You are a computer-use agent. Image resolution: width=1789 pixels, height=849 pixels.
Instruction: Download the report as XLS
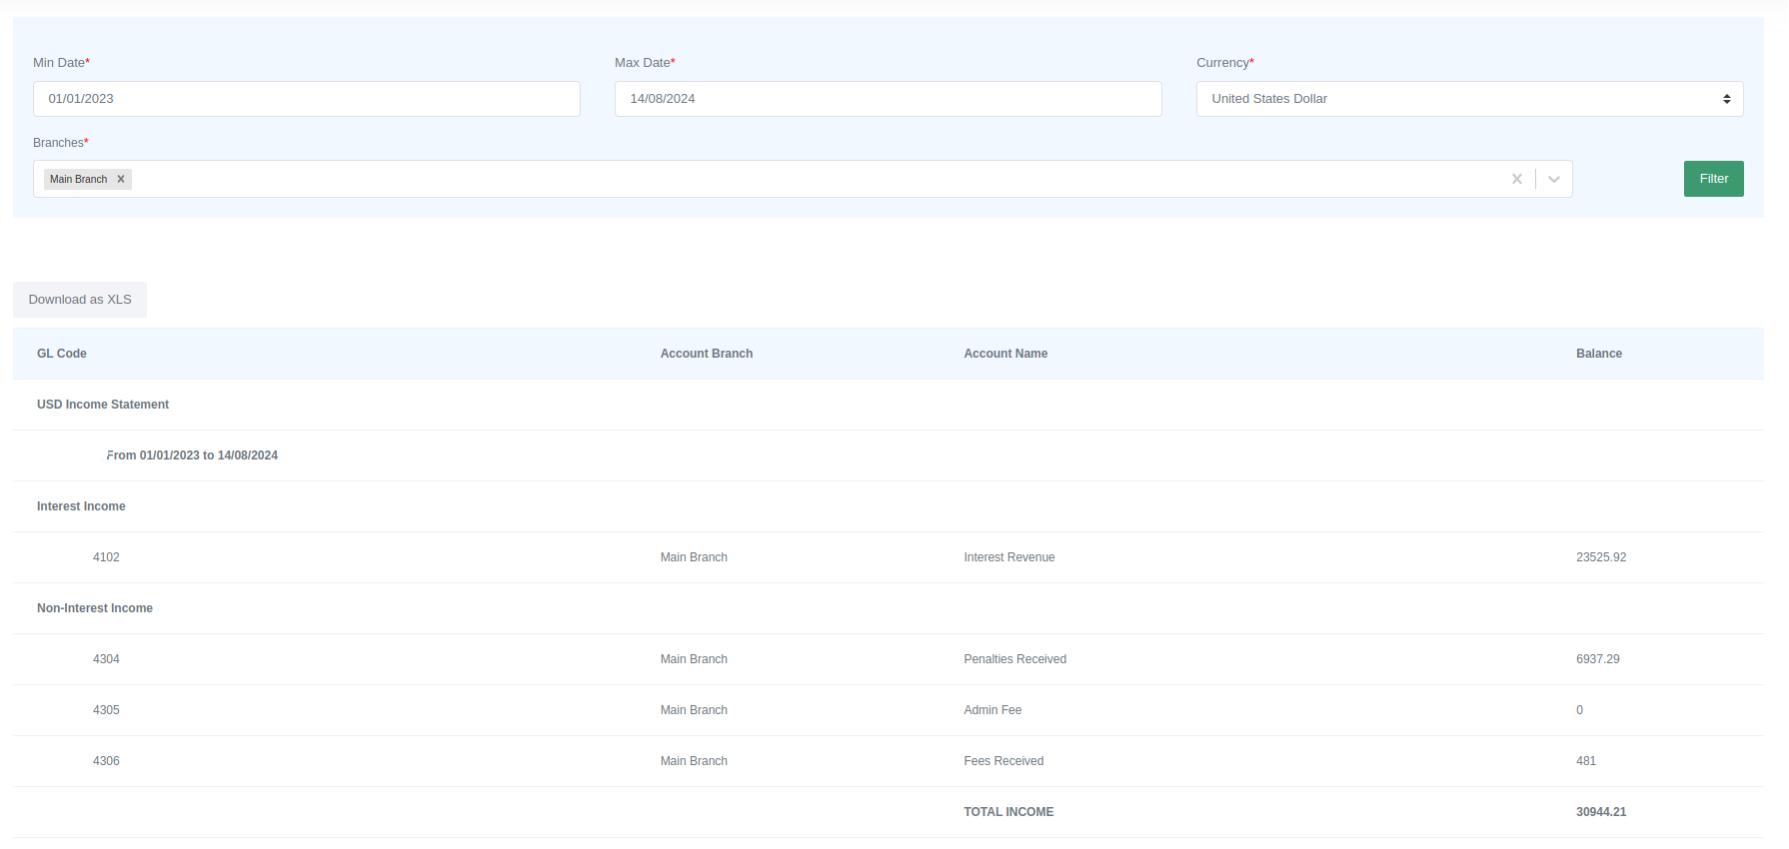(x=80, y=300)
